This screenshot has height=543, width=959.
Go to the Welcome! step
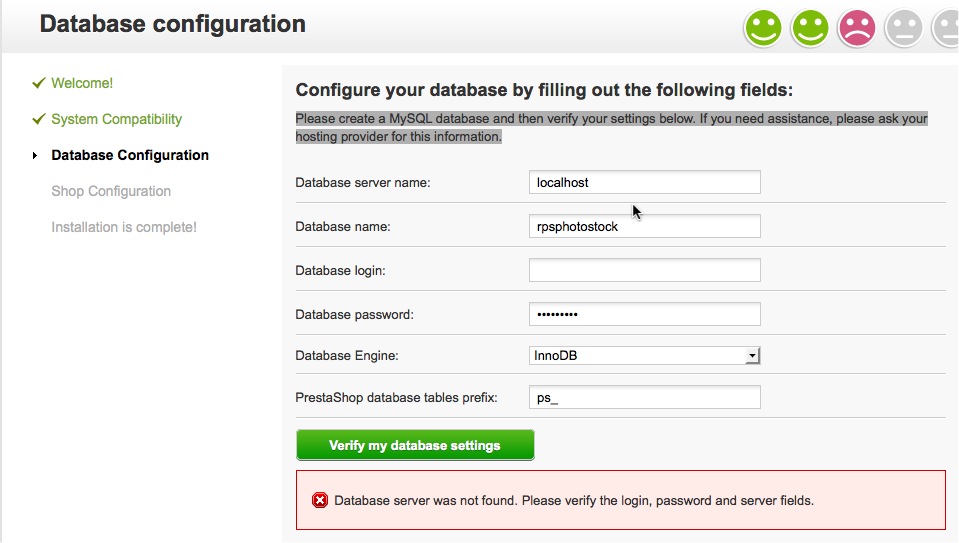pyautogui.click(x=82, y=83)
